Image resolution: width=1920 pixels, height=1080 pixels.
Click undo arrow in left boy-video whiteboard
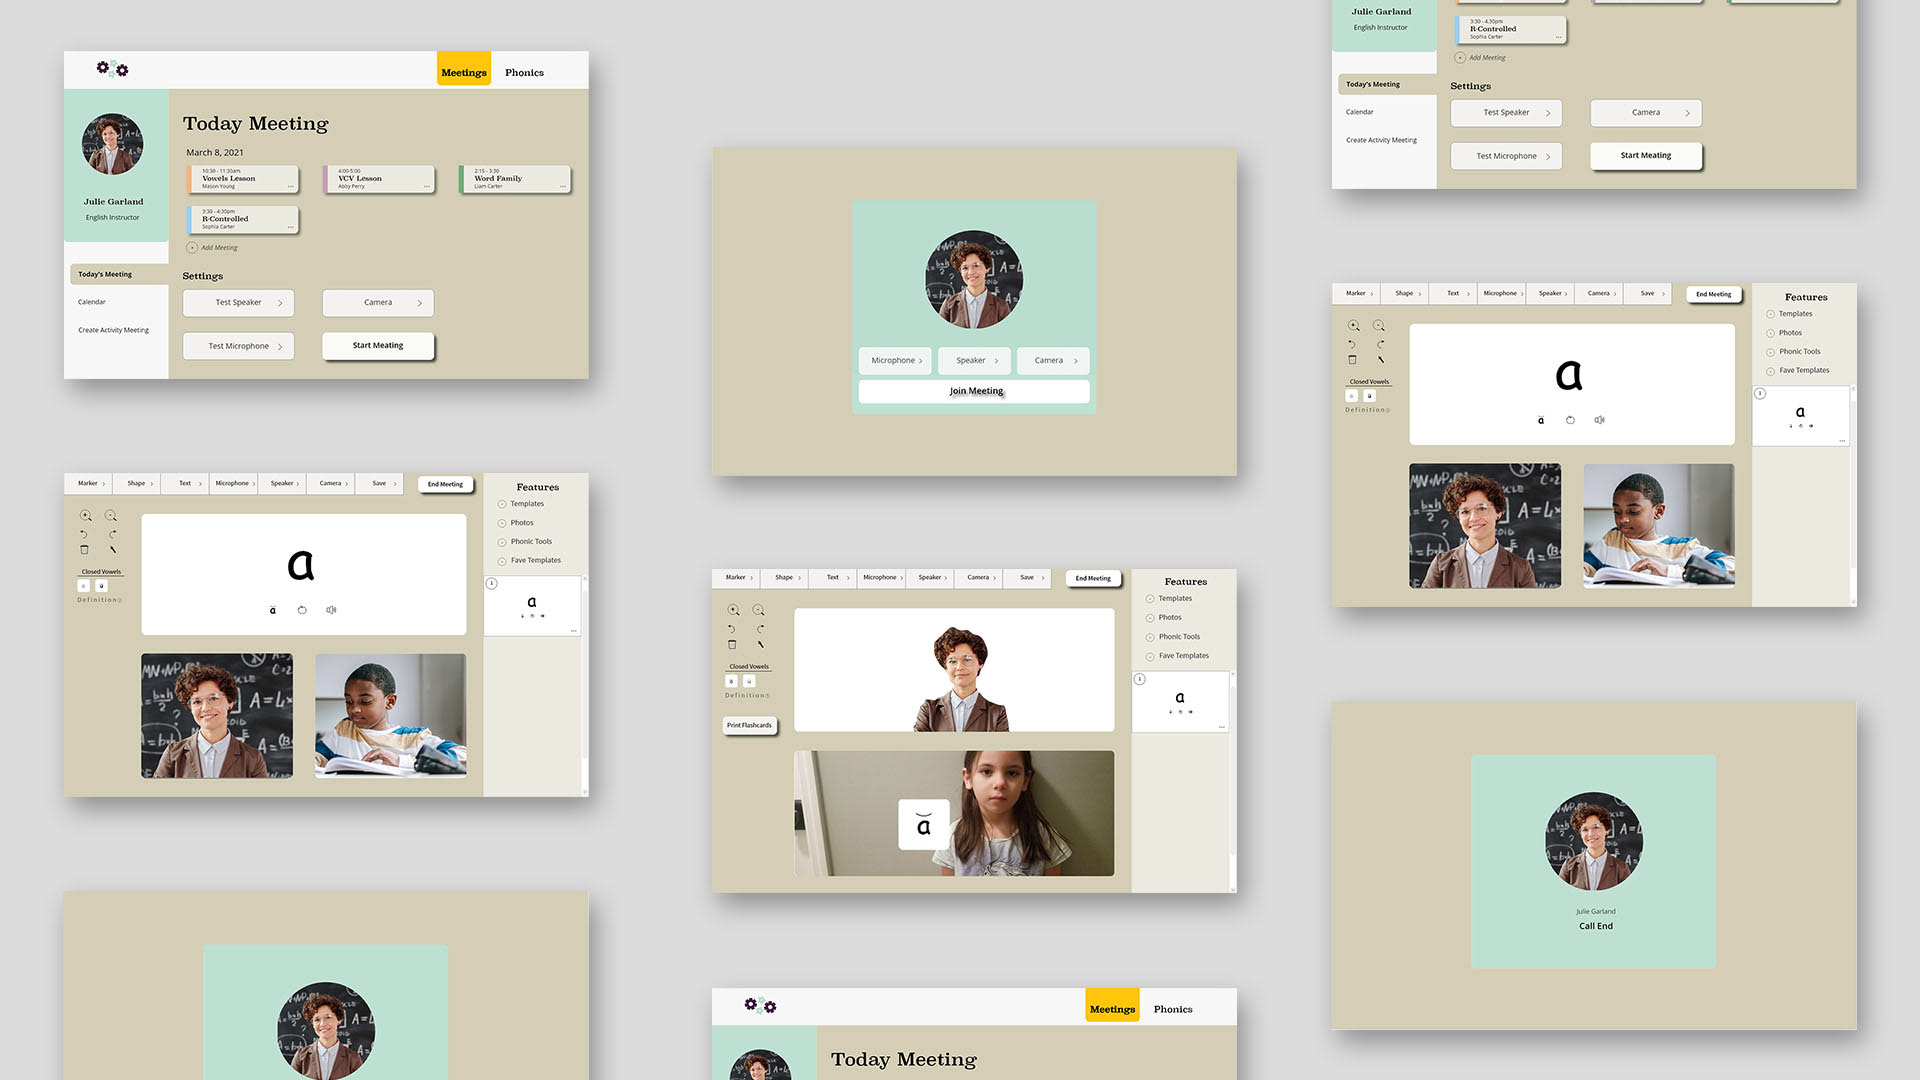point(84,534)
